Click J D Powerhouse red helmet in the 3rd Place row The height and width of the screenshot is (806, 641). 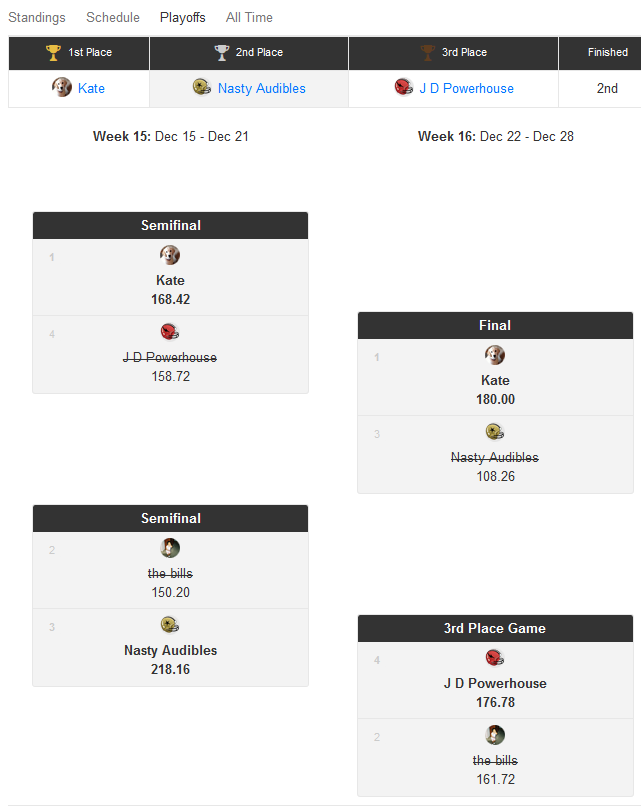pyautogui.click(x=404, y=87)
